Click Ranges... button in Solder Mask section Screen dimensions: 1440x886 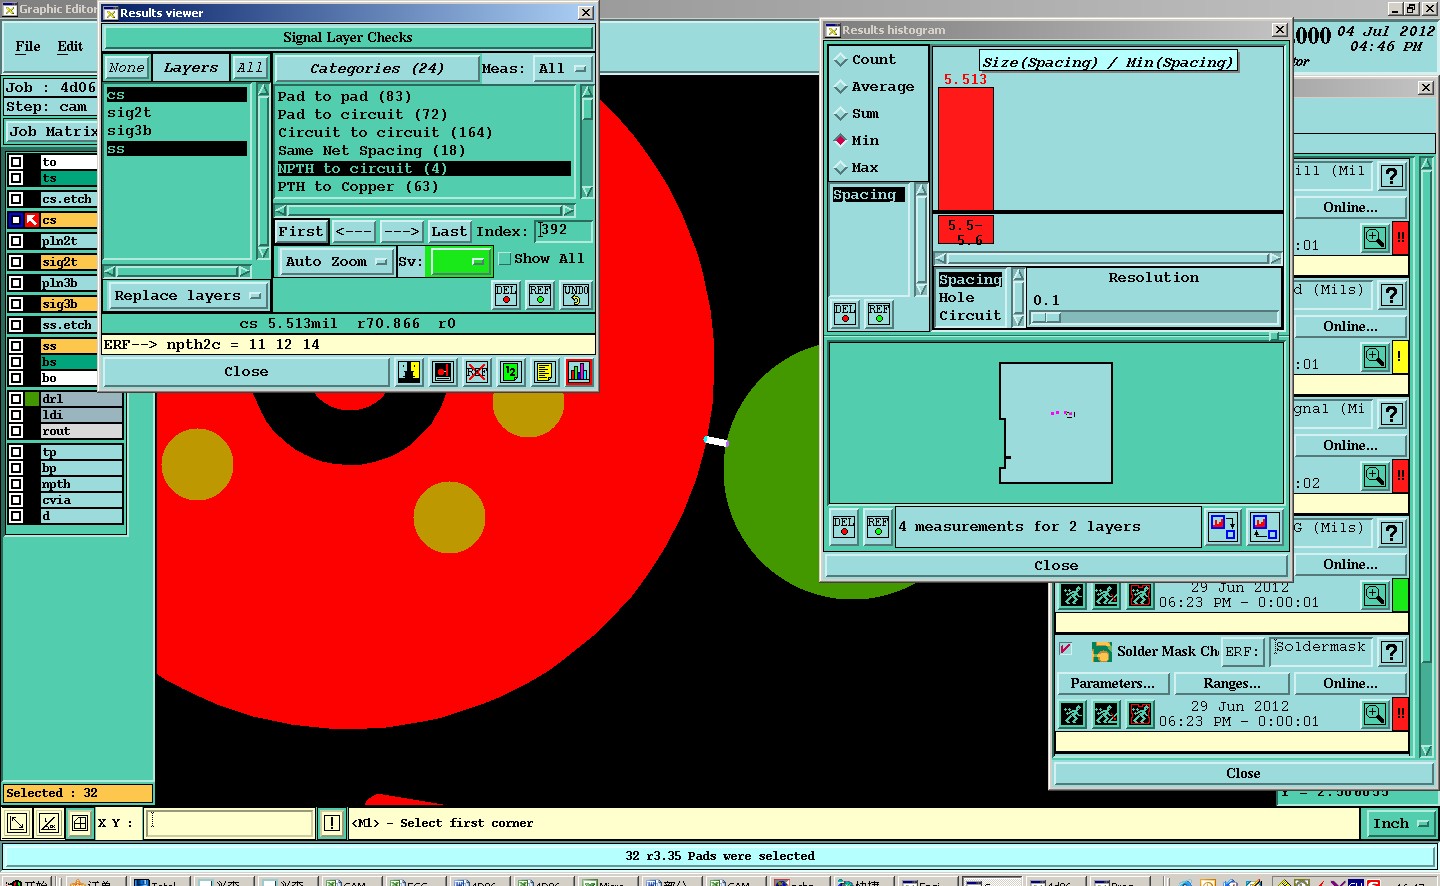1232,684
